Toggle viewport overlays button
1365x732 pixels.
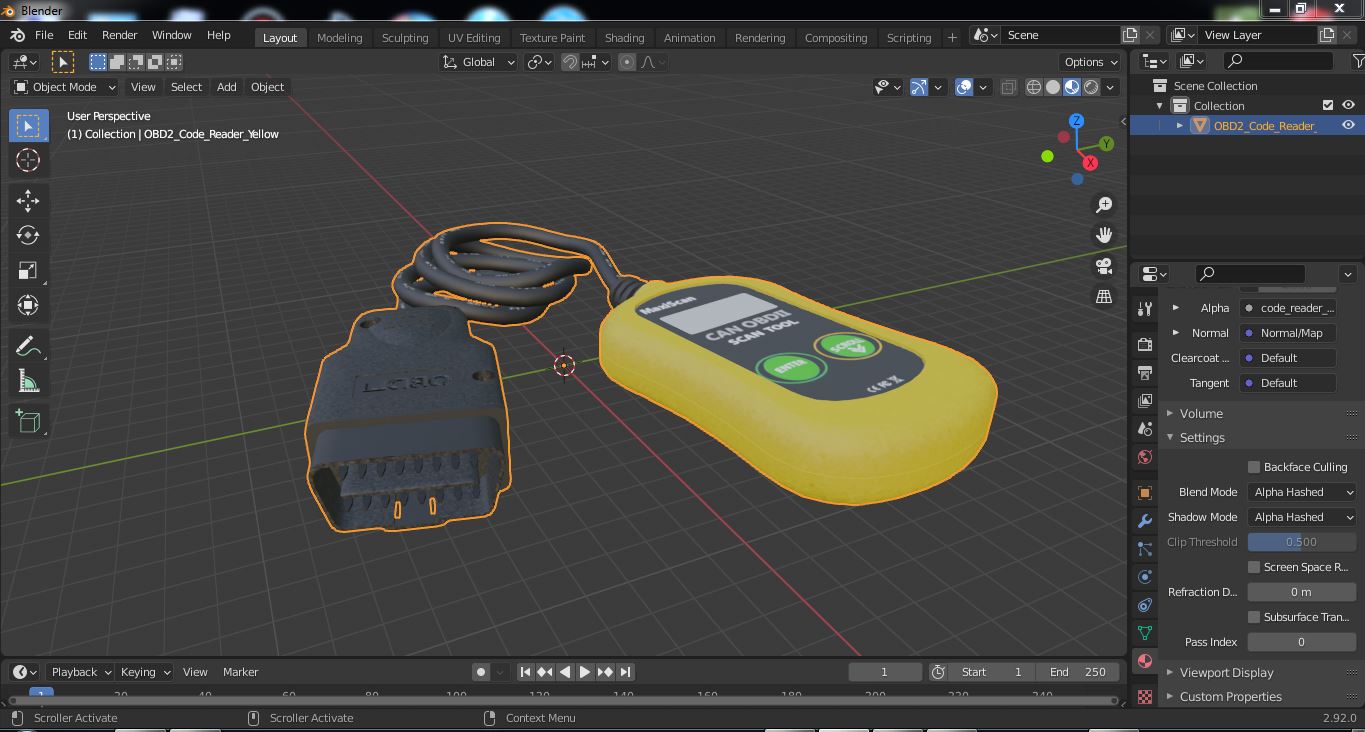[x=964, y=87]
